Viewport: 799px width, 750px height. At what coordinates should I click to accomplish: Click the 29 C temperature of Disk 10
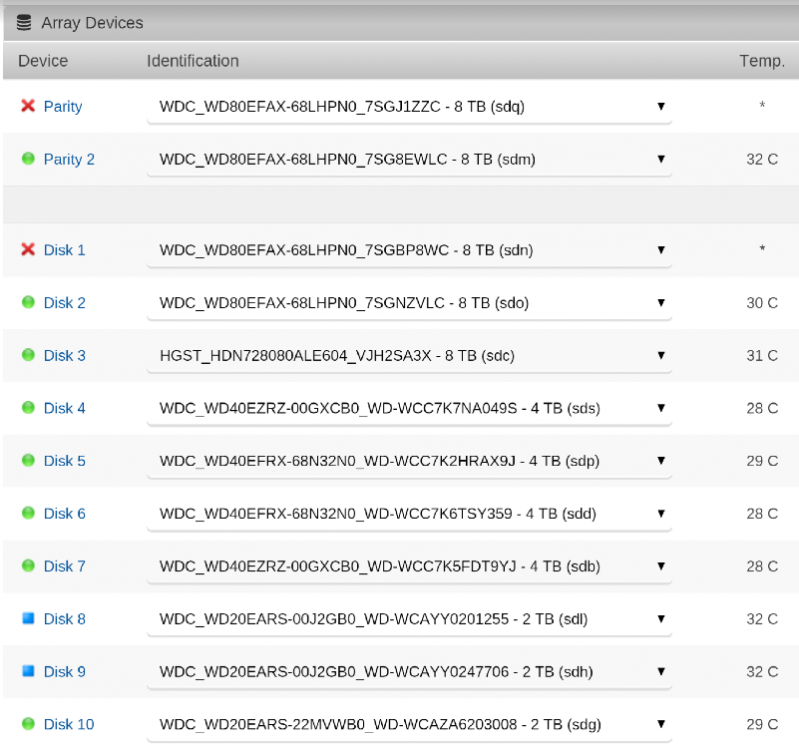tap(762, 724)
